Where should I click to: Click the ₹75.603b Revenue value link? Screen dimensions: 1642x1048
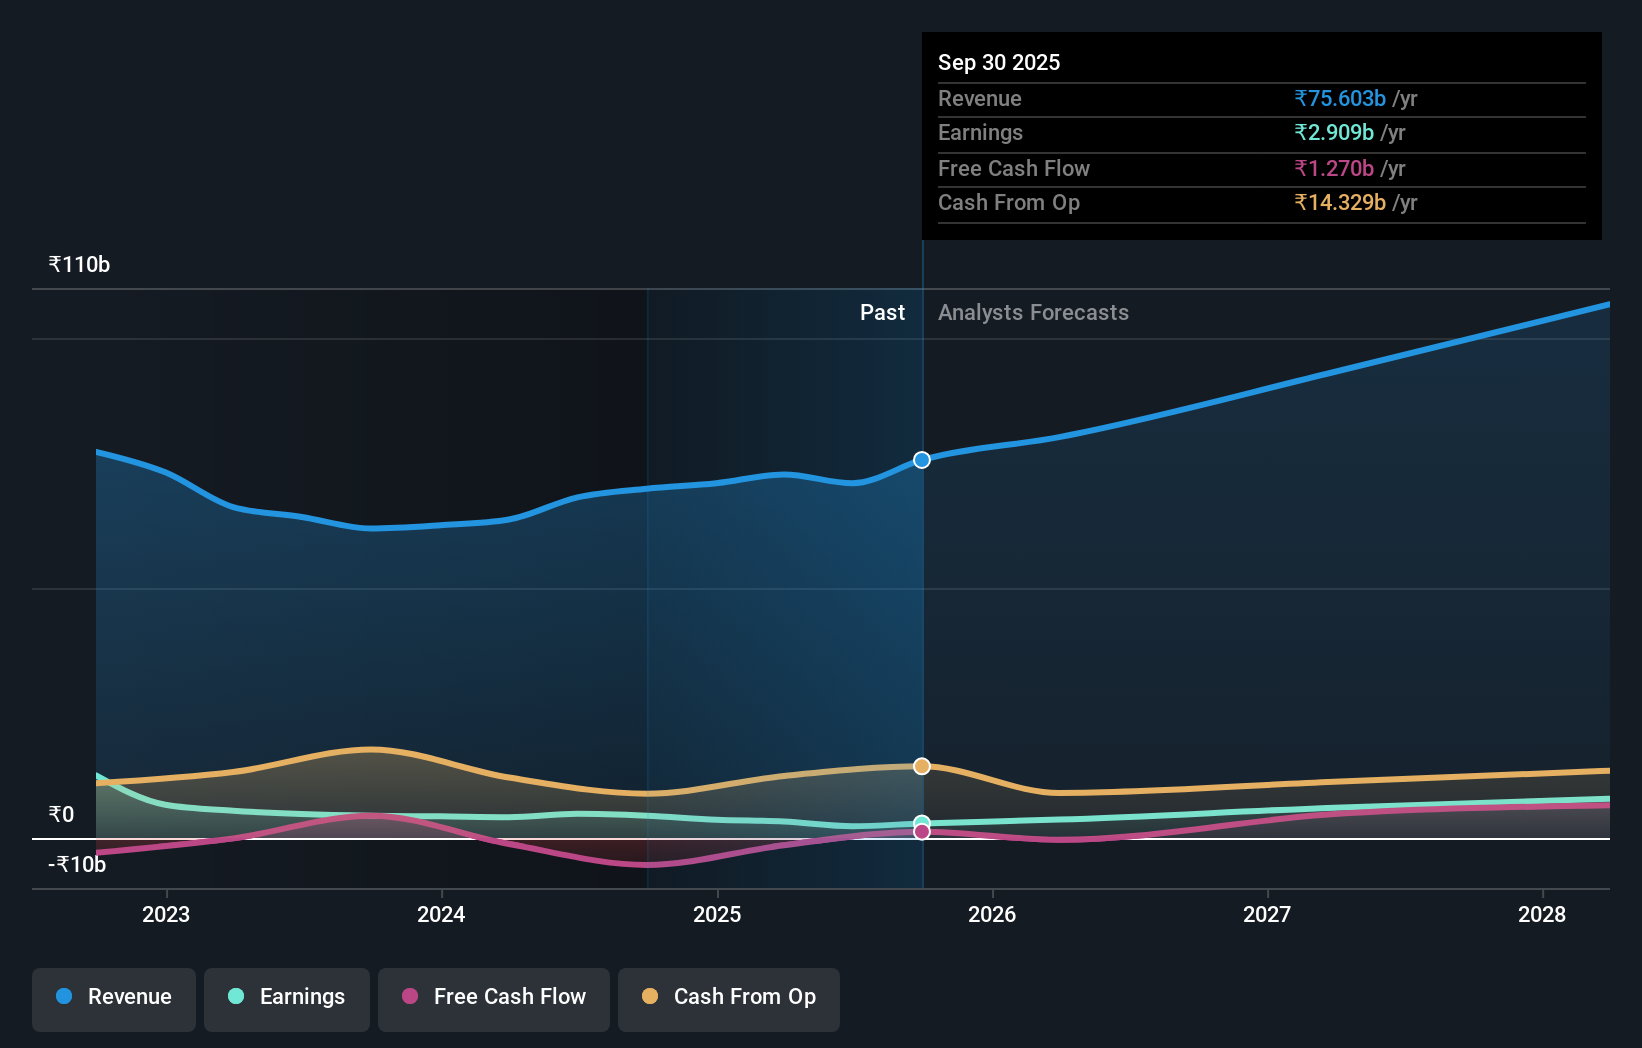tap(1339, 99)
